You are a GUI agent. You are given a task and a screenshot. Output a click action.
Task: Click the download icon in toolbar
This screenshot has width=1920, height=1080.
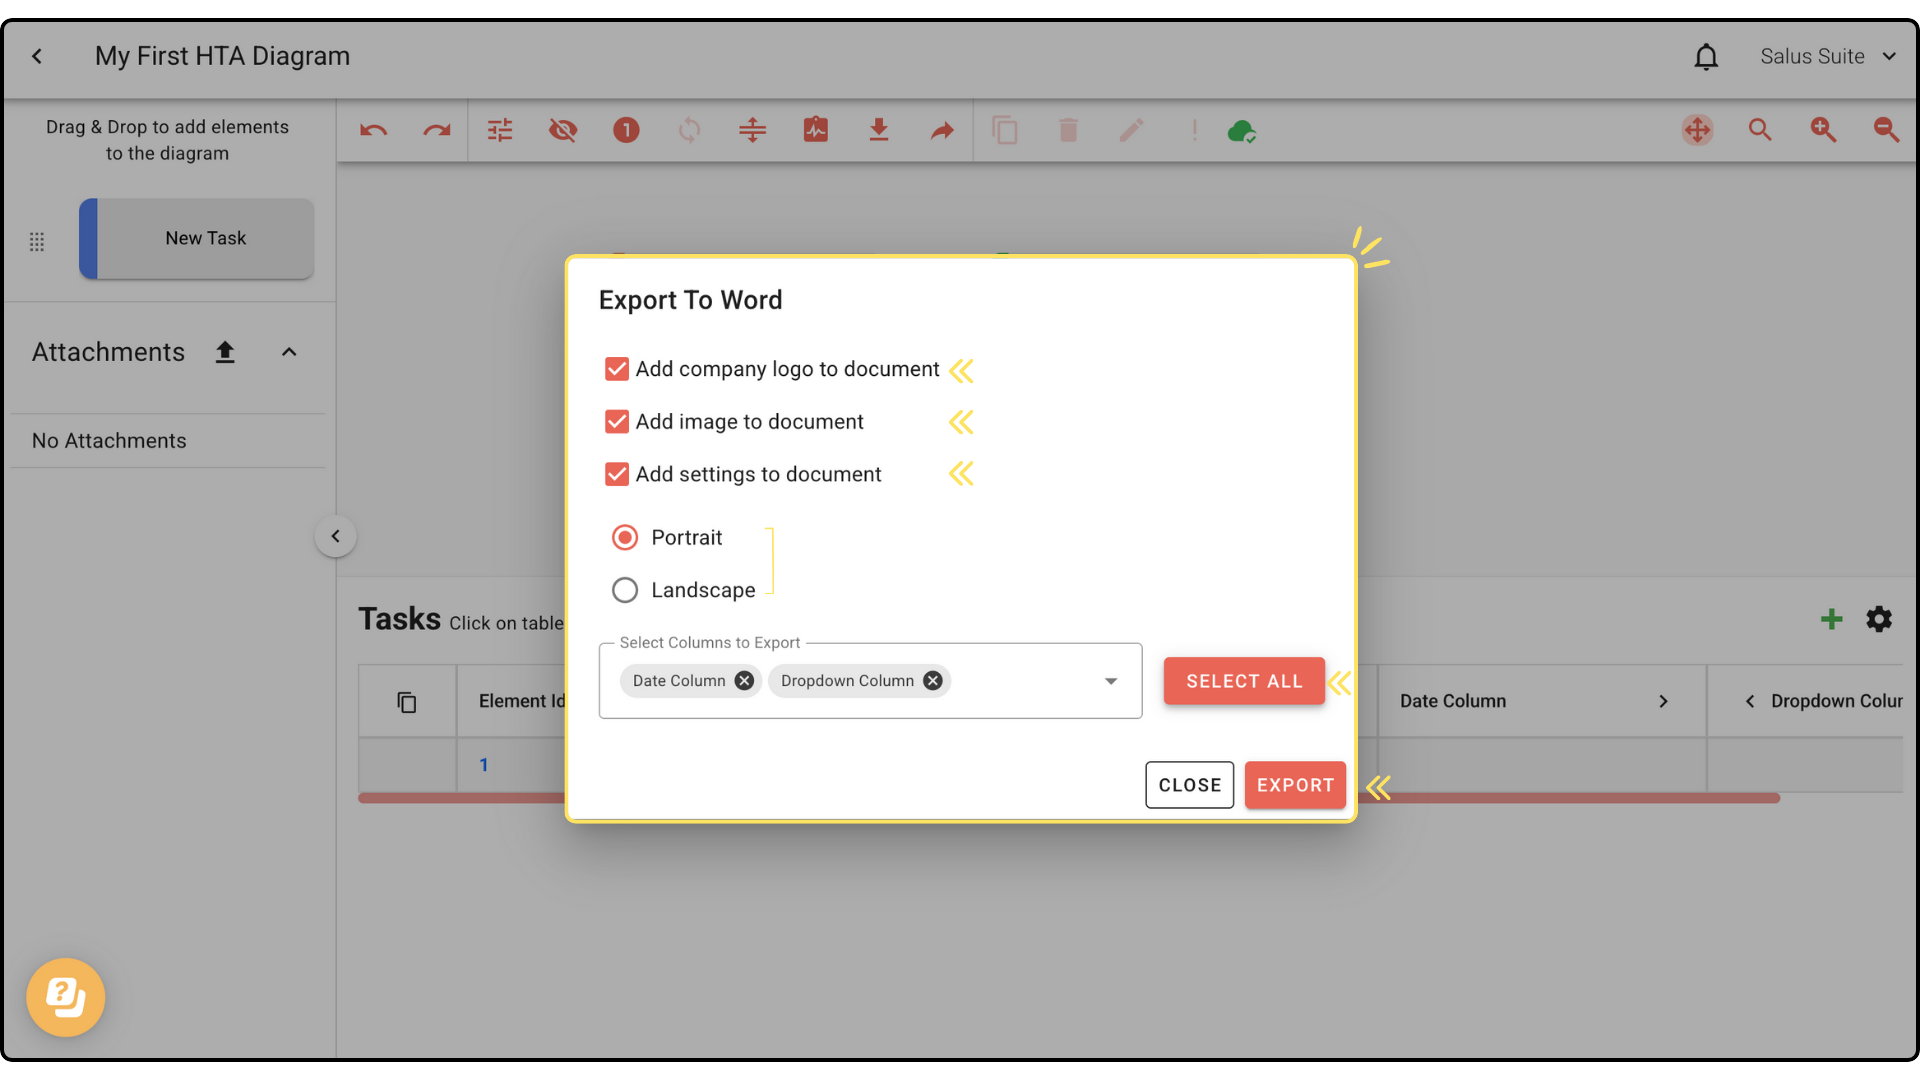[878, 130]
